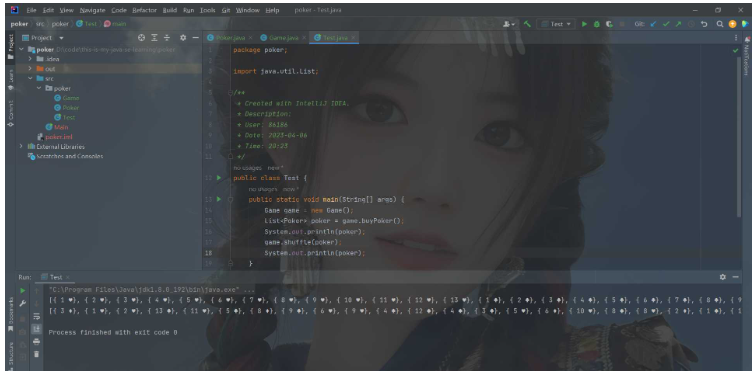Rerun Test in the Run panel
Image resolution: width=756 pixels, height=371 pixels.
click(x=23, y=290)
